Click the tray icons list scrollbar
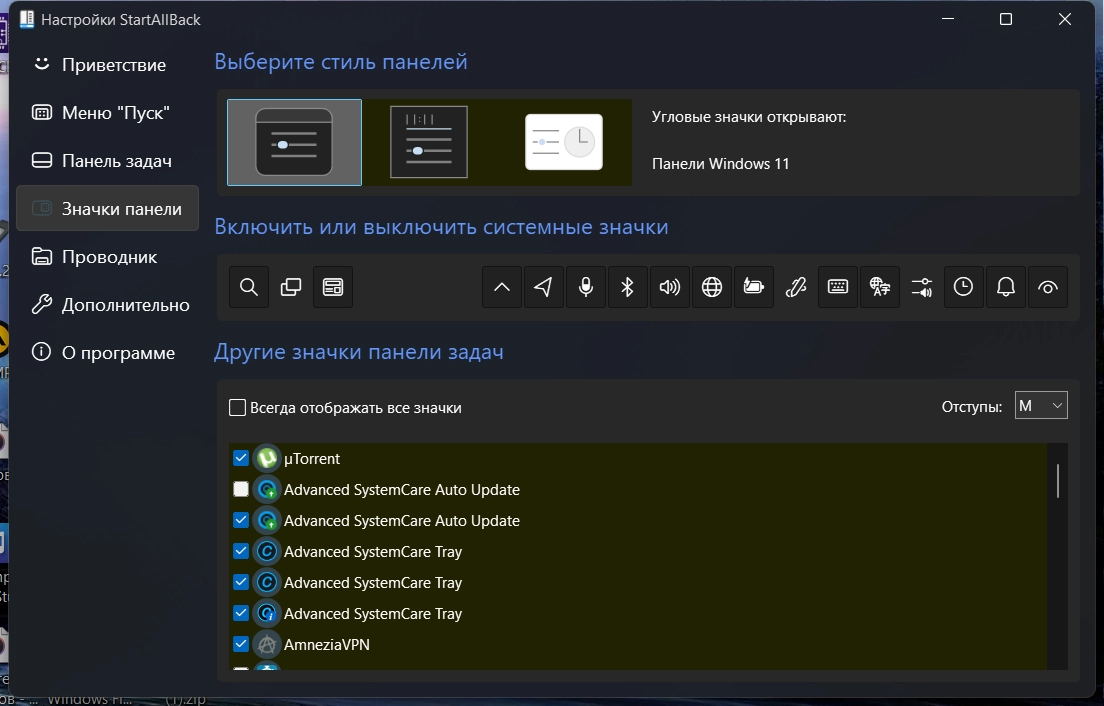Image resolution: width=1104 pixels, height=706 pixels. coord(1057,481)
